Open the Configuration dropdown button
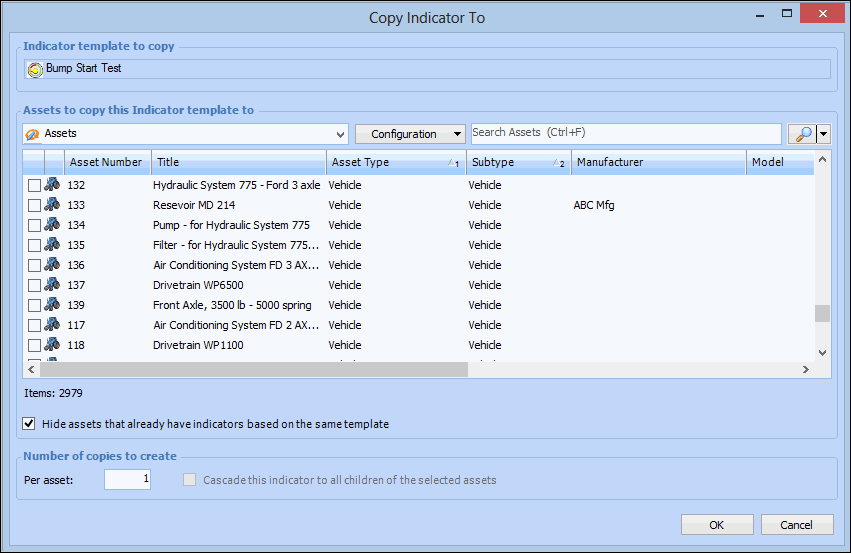This screenshot has height=553, width=851. pyautogui.click(x=410, y=134)
